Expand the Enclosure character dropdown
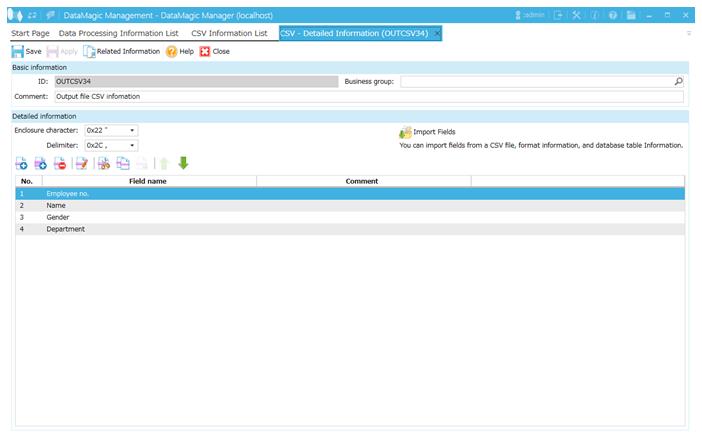 coord(132,130)
